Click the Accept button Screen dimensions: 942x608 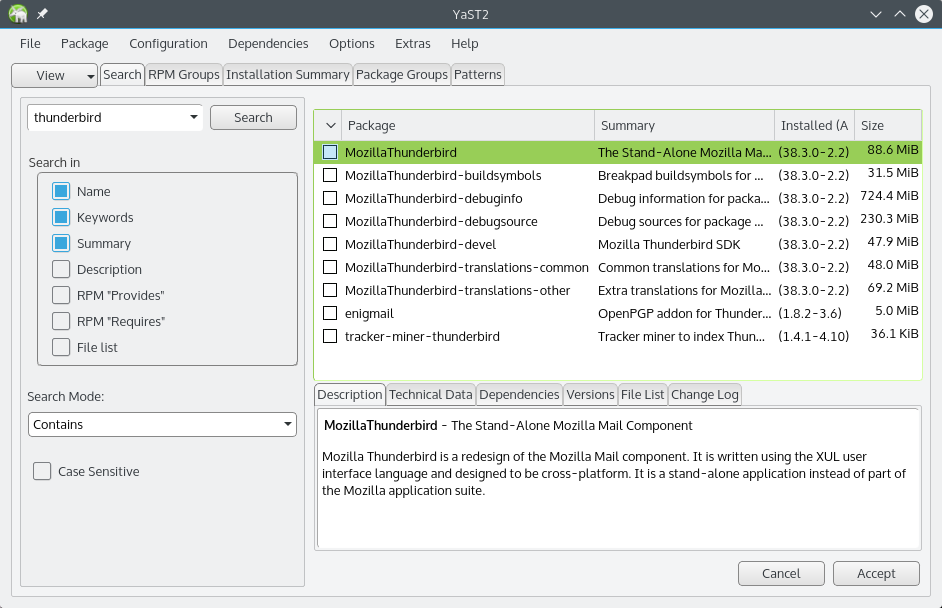point(876,574)
